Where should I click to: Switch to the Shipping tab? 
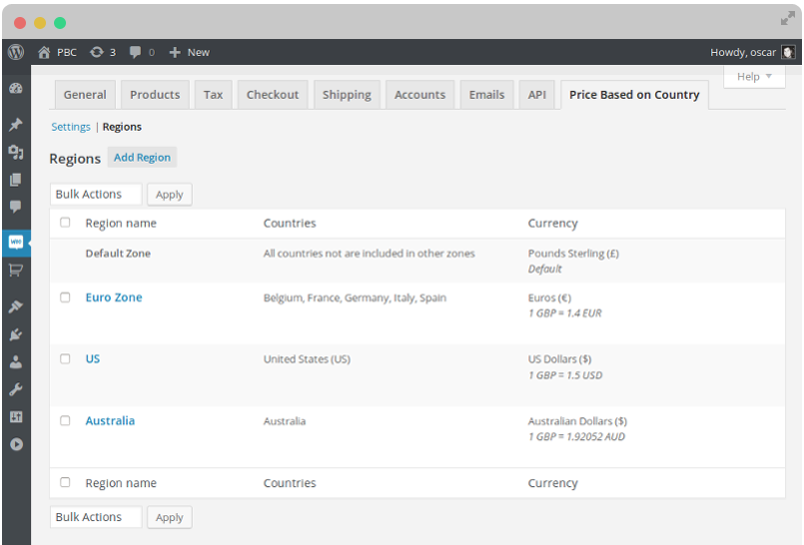[x=347, y=95]
